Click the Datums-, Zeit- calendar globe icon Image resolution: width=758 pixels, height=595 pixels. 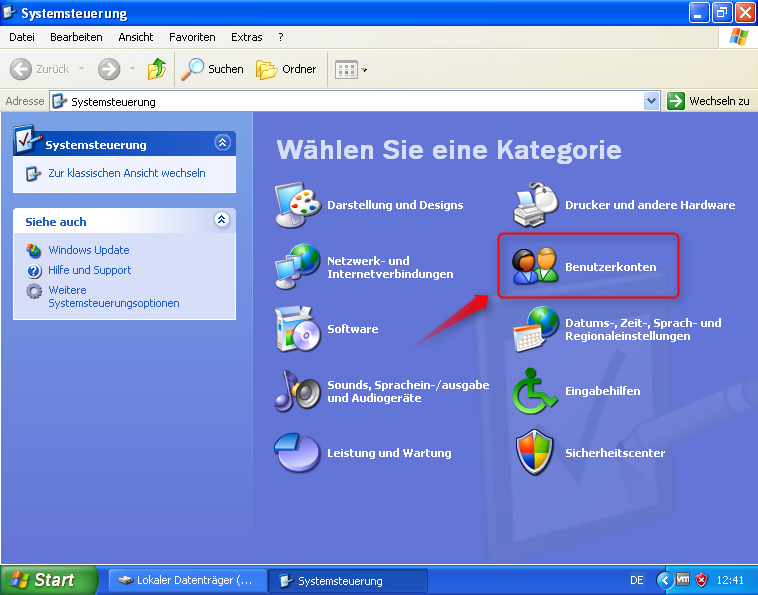point(536,329)
